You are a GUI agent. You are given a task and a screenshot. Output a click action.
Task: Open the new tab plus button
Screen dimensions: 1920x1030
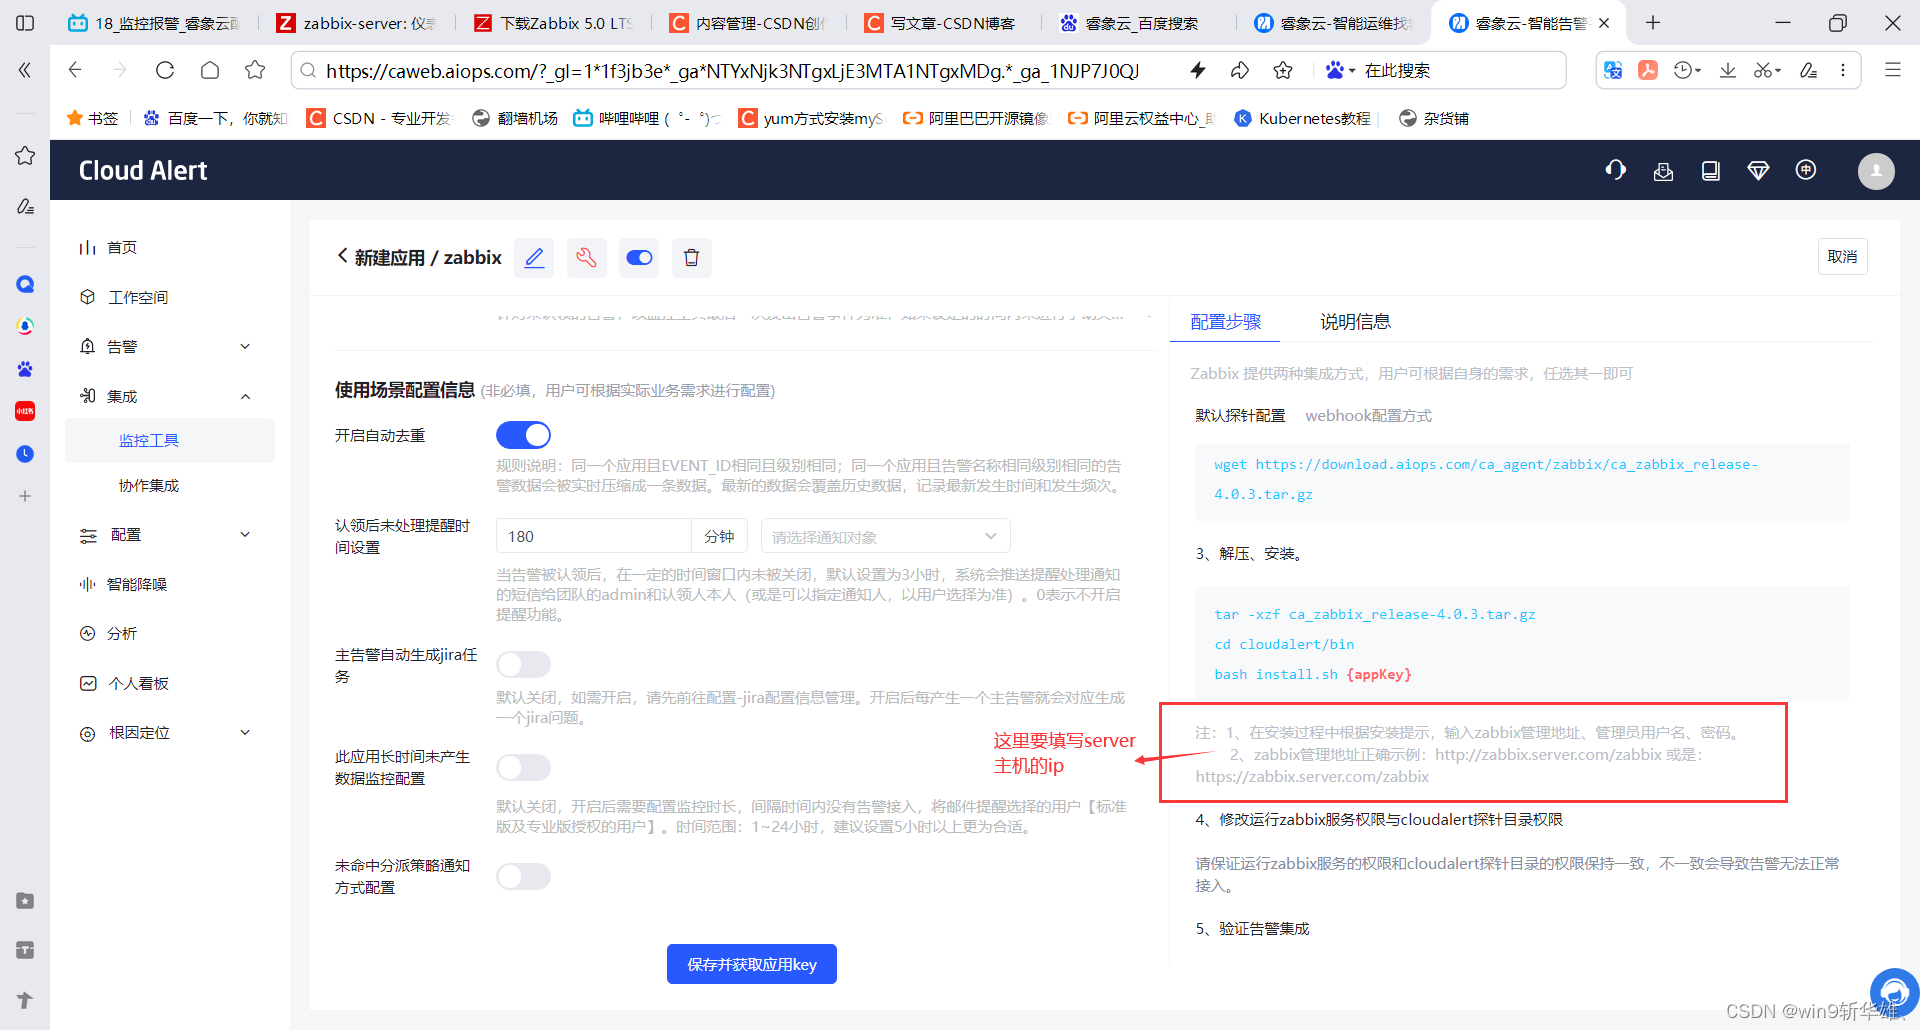(1653, 22)
